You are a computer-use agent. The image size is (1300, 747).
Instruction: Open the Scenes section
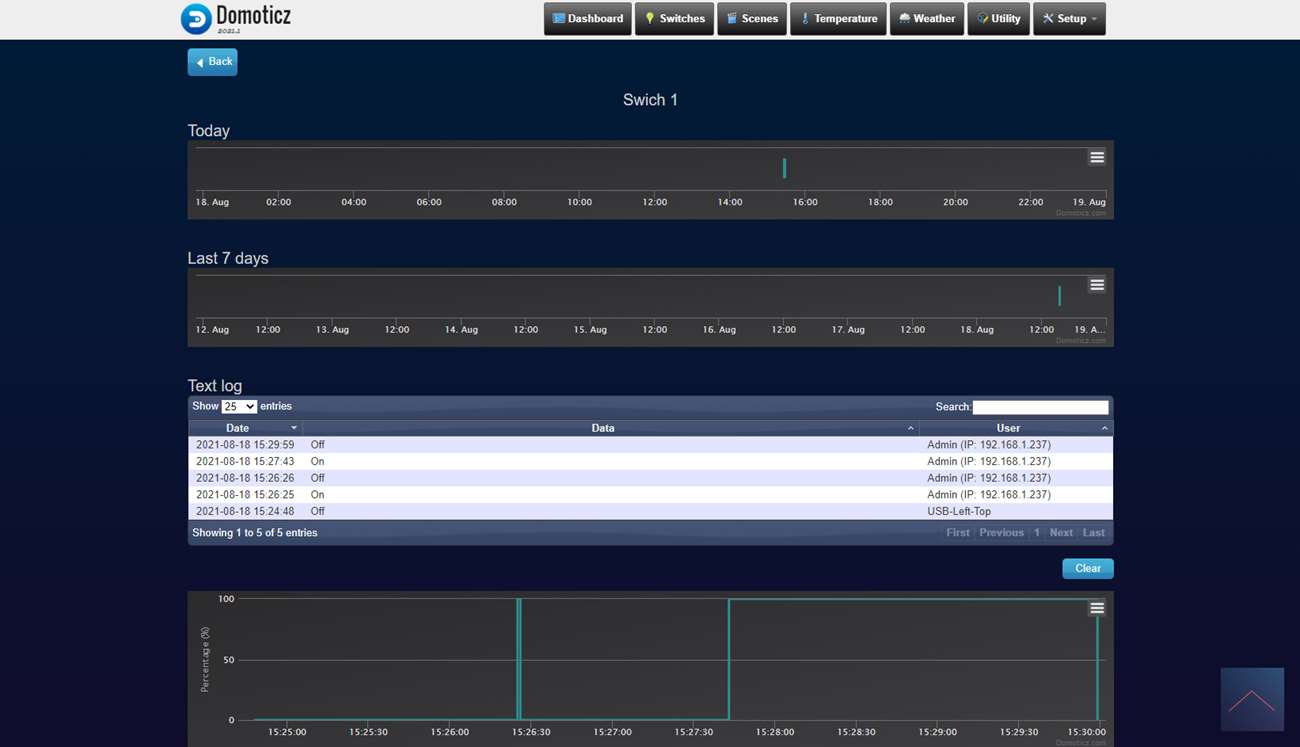point(752,19)
